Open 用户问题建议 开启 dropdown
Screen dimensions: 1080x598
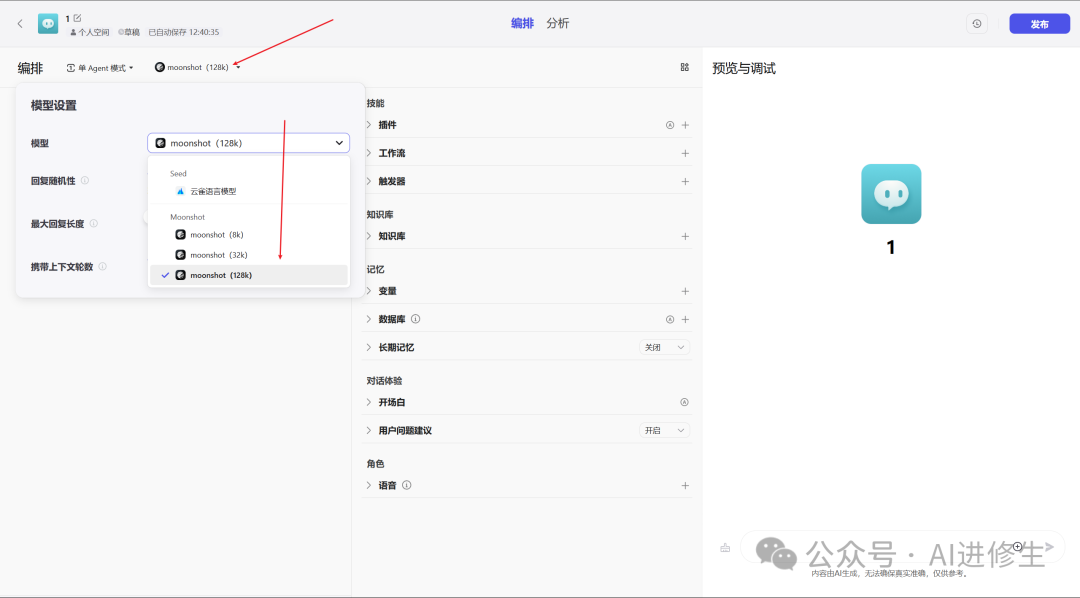(664, 430)
